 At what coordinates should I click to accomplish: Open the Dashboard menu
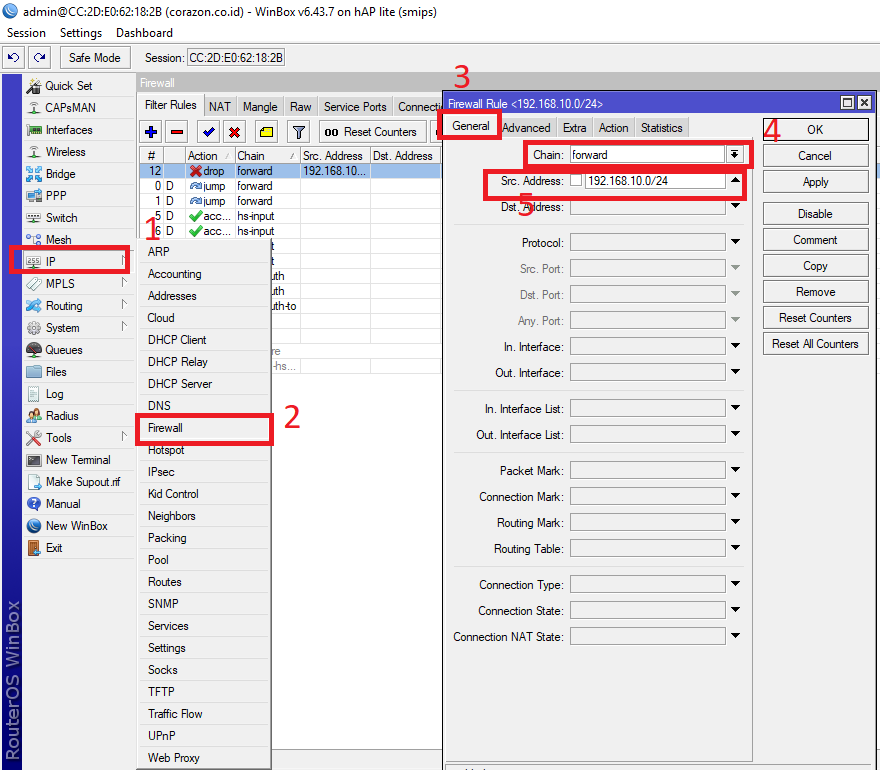tap(144, 33)
